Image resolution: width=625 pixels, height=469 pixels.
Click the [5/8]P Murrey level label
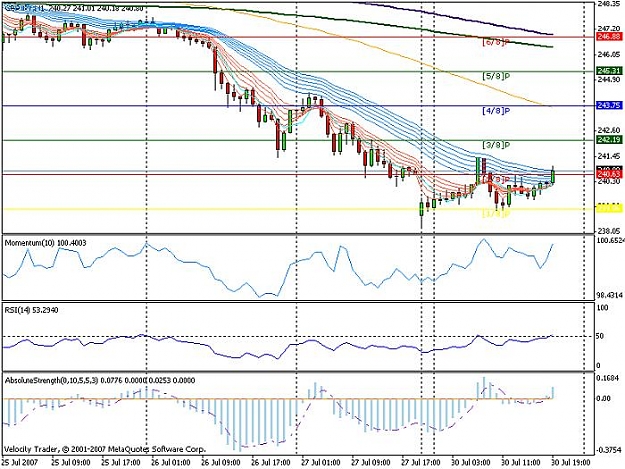[x=496, y=76]
